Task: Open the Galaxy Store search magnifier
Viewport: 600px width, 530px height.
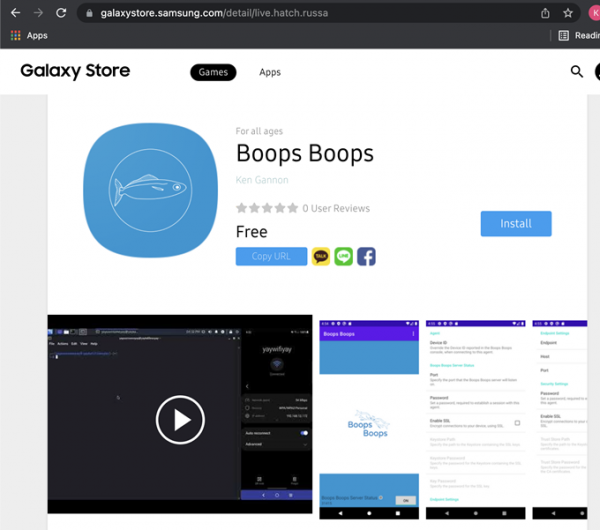Action: (x=577, y=72)
